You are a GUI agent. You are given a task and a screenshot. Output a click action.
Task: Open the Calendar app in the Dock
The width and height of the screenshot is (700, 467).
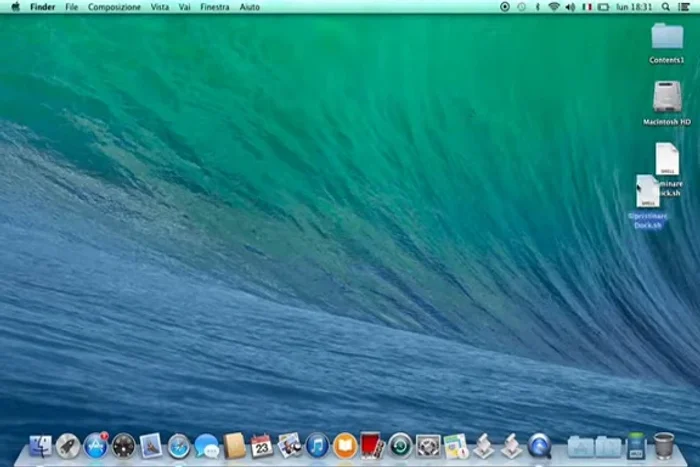(262, 445)
